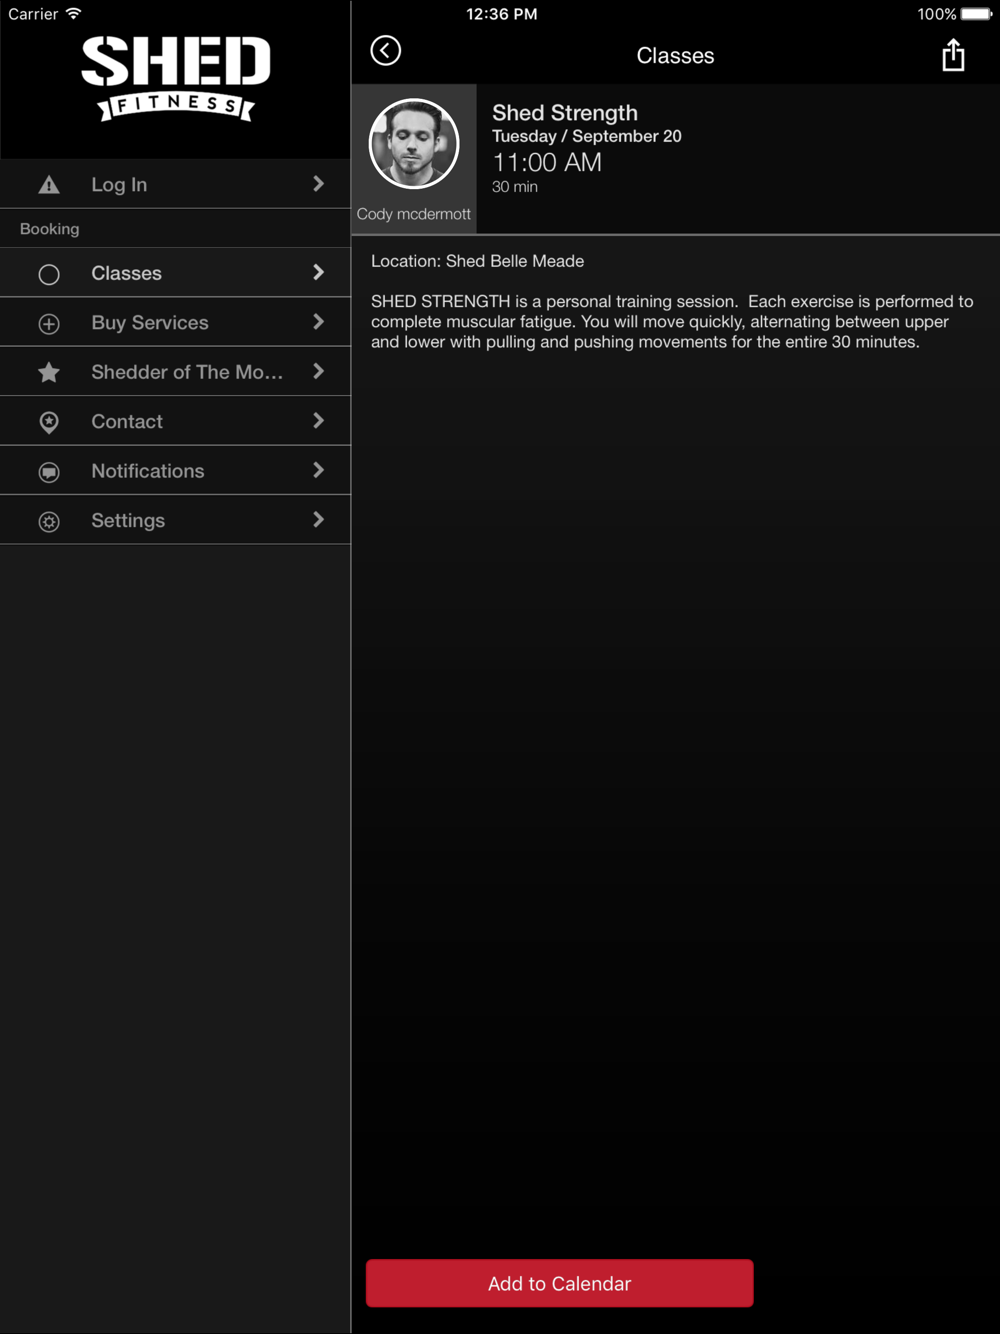Open Shedder of The Mo... menu item
The width and height of the screenshot is (1000, 1334).
coord(175,372)
